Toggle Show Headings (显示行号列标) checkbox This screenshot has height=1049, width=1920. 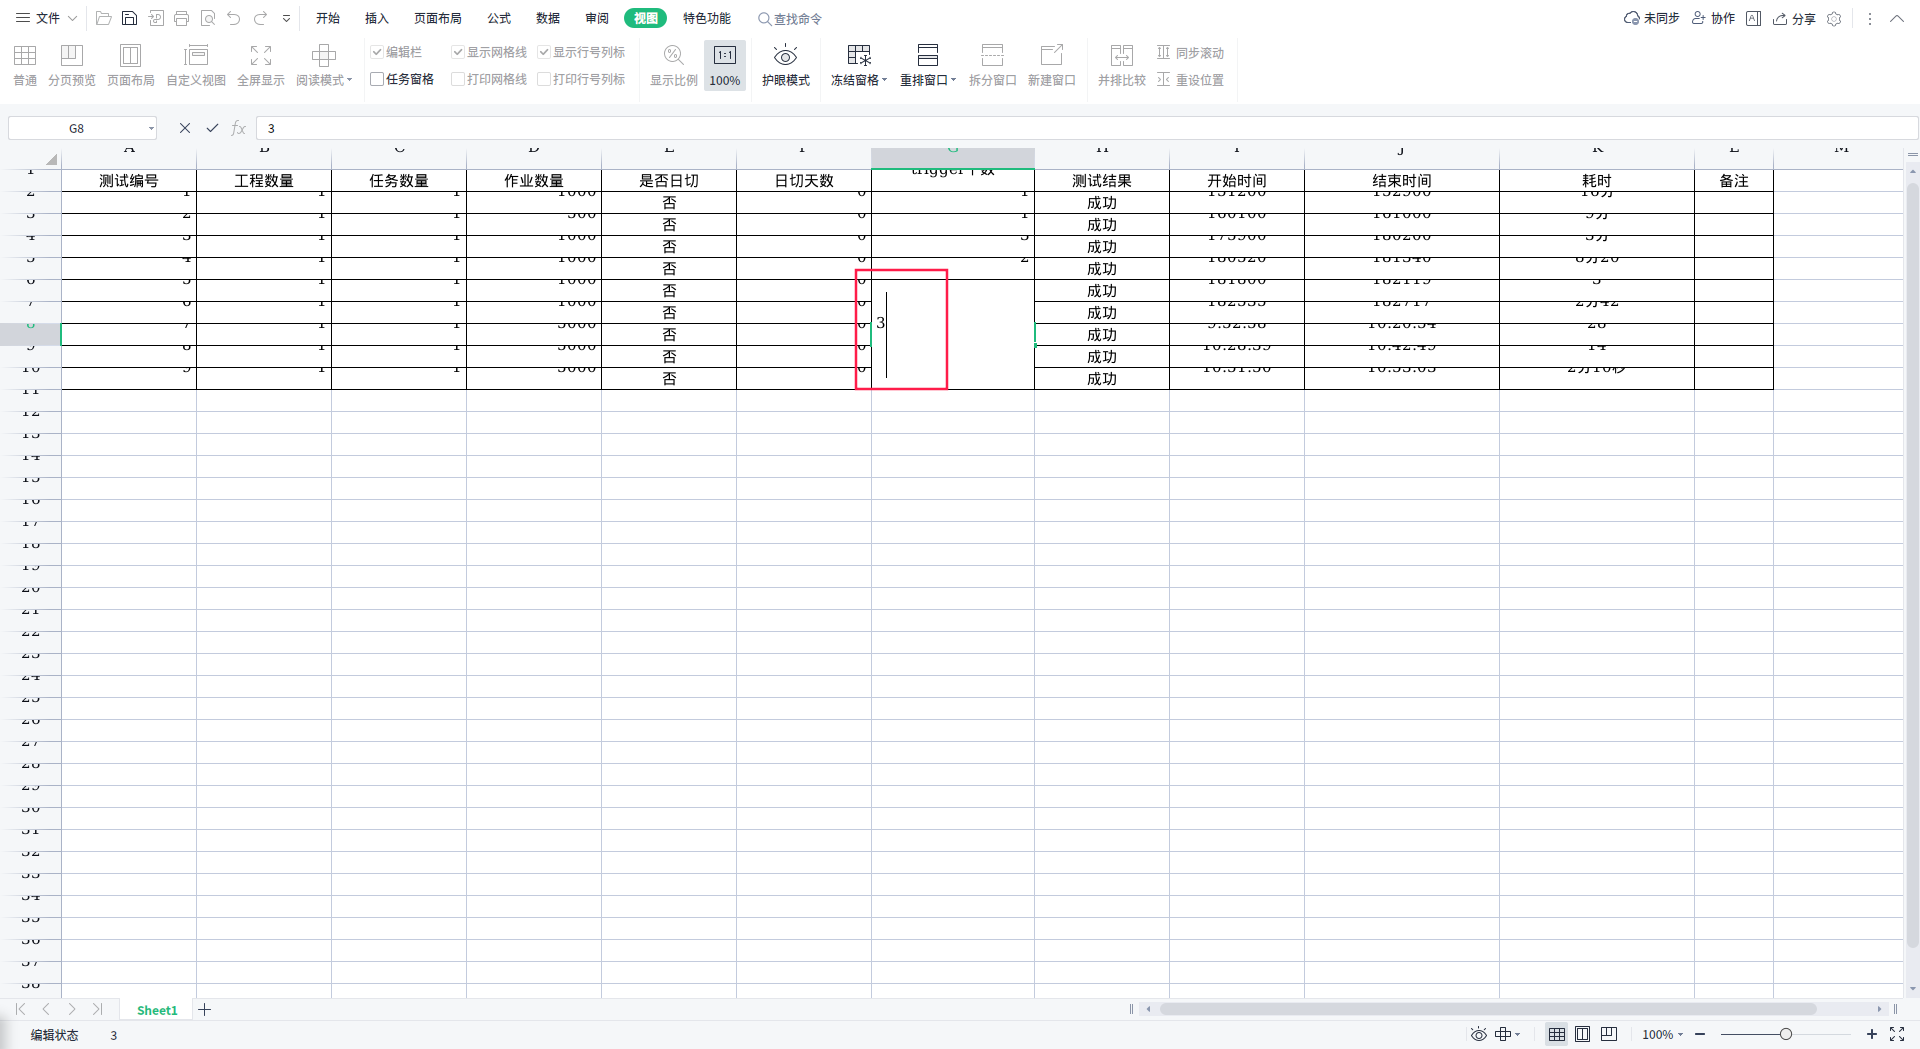pos(582,52)
